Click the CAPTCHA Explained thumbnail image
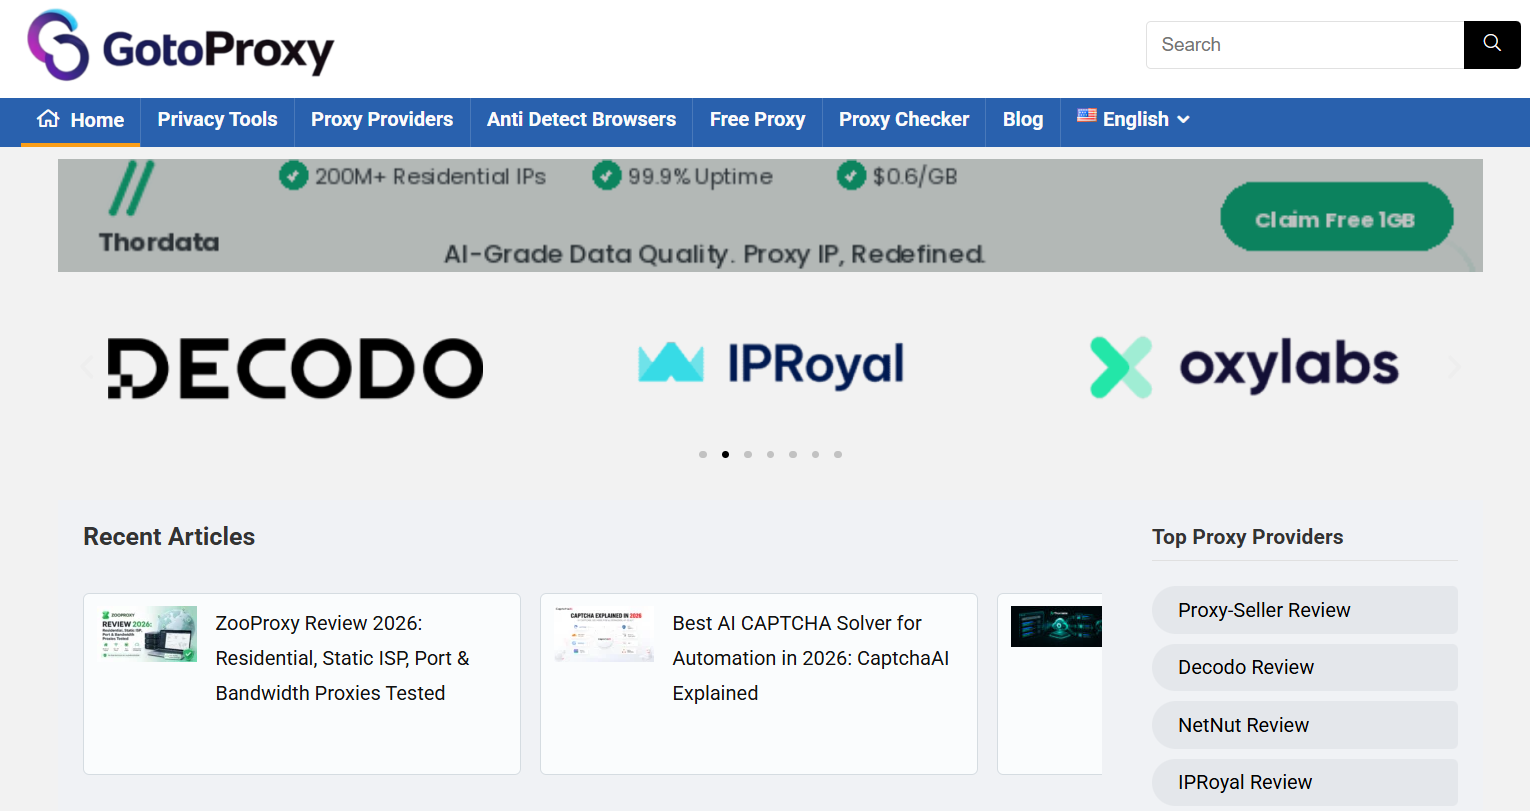 tap(606, 633)
